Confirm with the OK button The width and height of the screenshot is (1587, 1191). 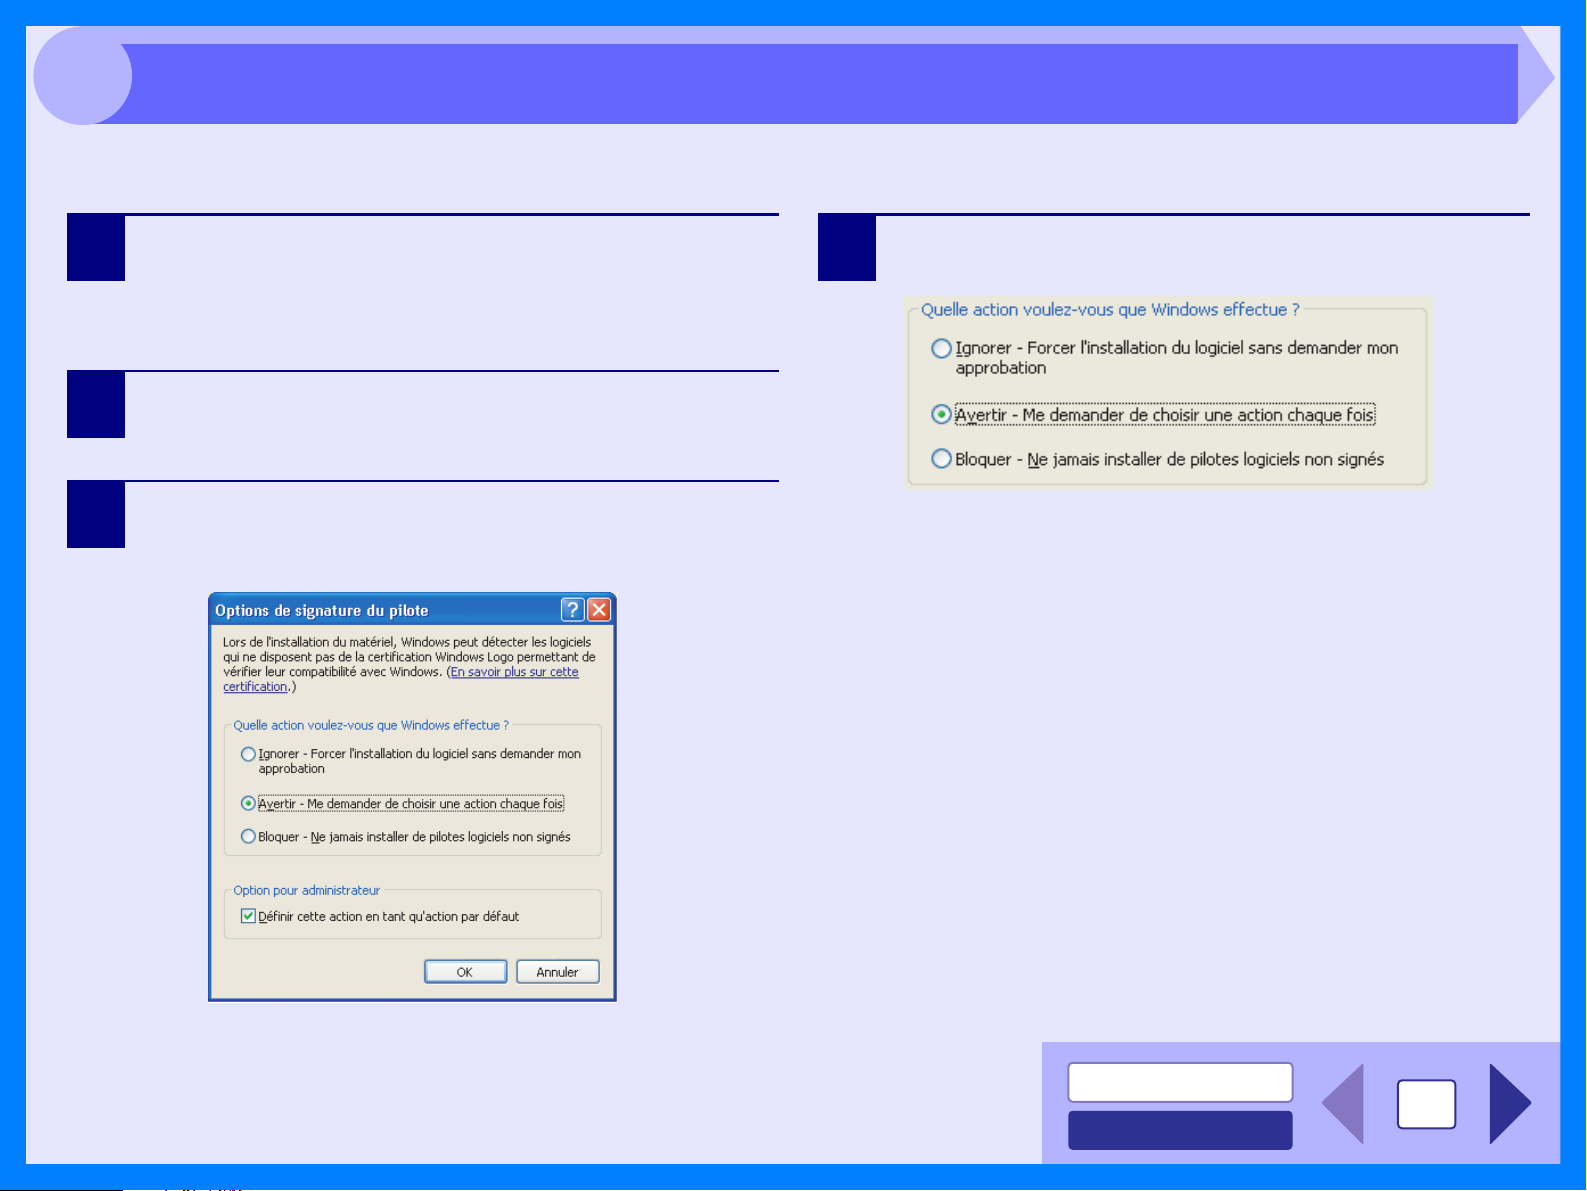pos(465,972)
